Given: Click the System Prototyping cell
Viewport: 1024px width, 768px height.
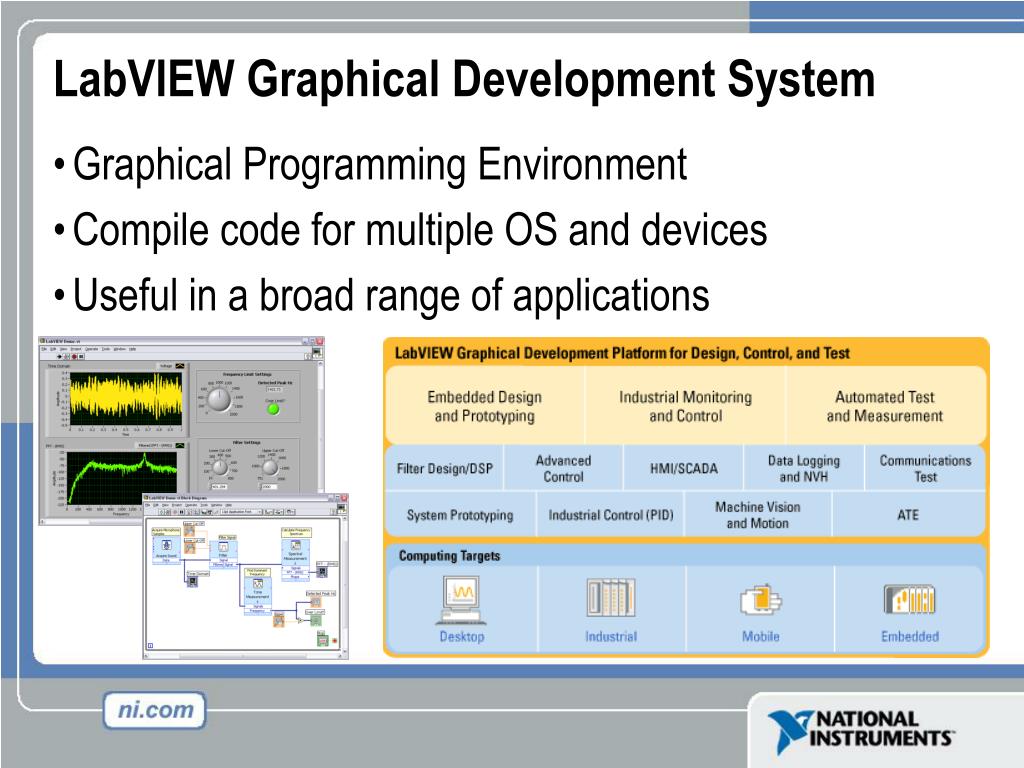Looking at the screenshot, I should 460,515.
